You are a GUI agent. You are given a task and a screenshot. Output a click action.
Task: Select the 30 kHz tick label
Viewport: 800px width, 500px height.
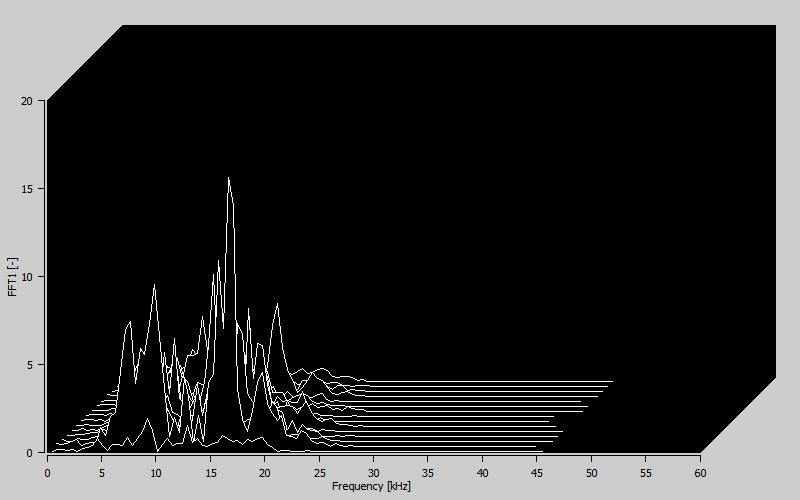click(373, 472)
